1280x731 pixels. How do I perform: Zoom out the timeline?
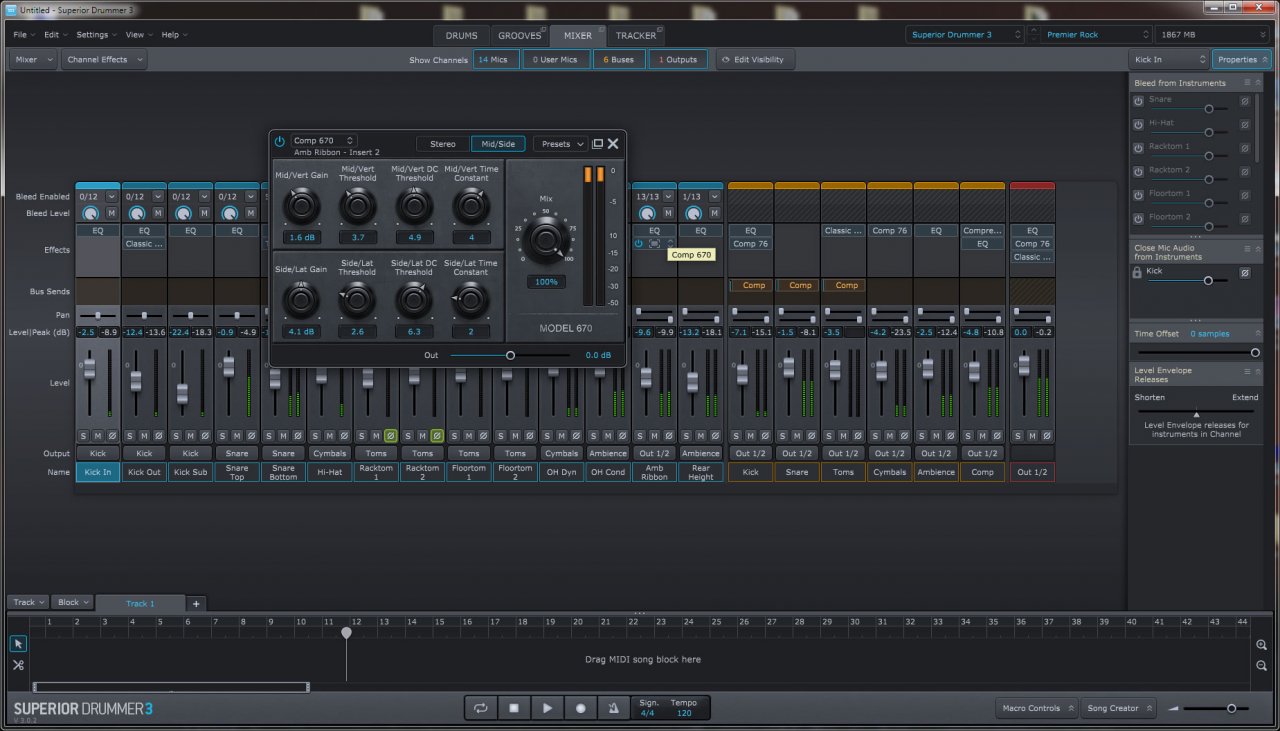[1262, 667]
